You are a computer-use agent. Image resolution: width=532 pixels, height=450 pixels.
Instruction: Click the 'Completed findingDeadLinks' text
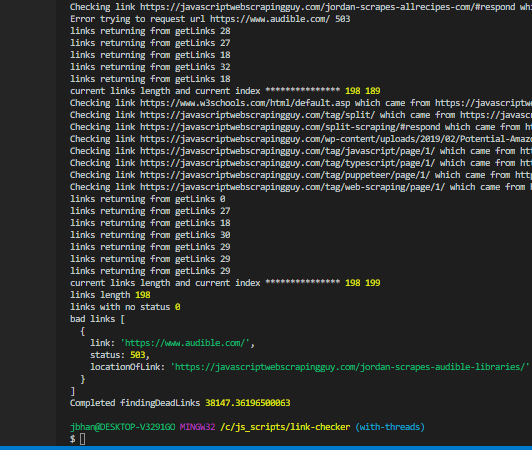(135, 403)
